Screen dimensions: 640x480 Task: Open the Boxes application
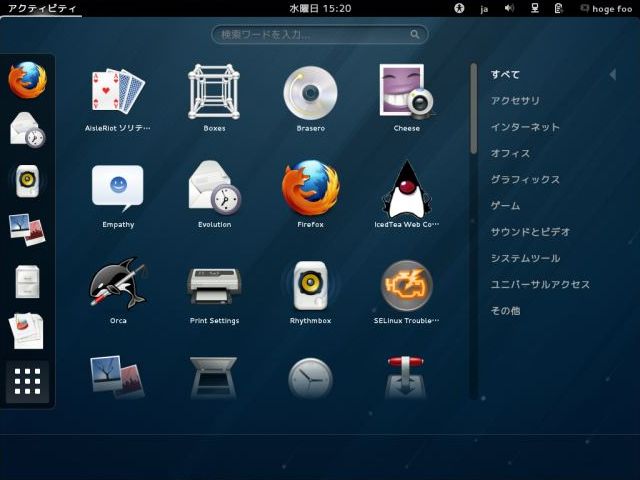pyautogui.click(x=214, y=99)
